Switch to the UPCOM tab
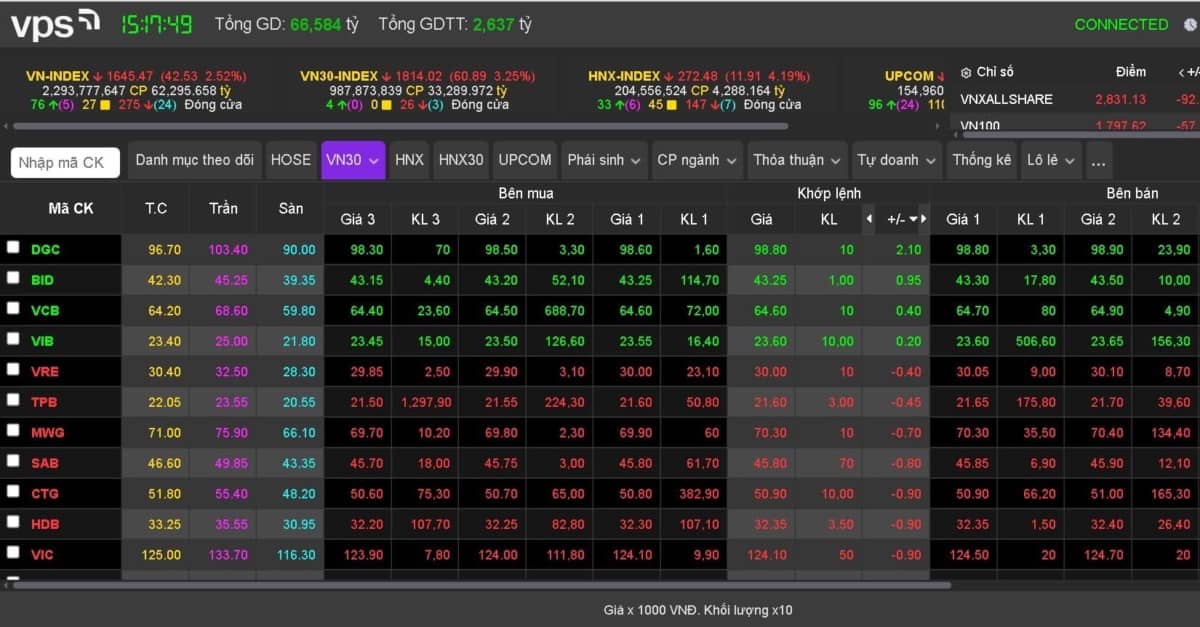The width and height of the screenshot is (1200, 627). pos(525,160)
